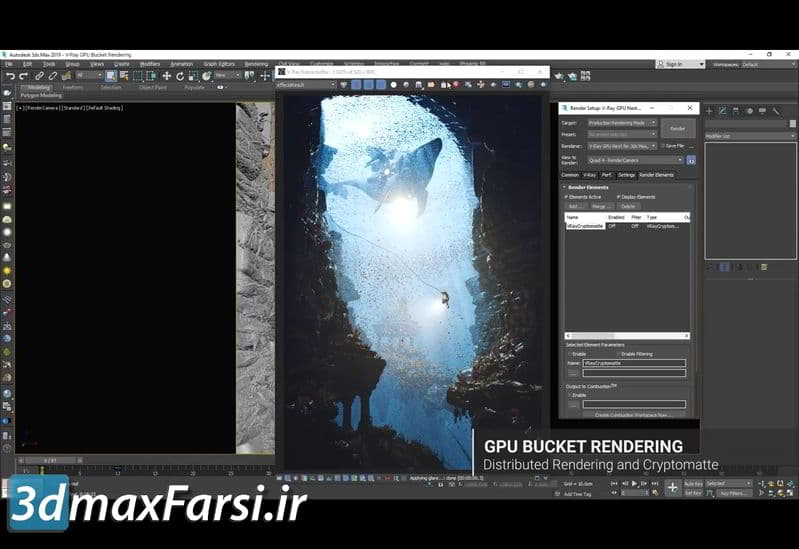Activate the Select and Move tool
The width and height of the screenshot is (799, 549).
[166, 75]
